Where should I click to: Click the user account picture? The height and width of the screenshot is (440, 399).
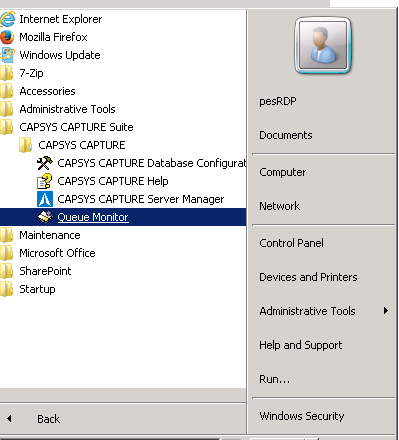pos(323,45)
